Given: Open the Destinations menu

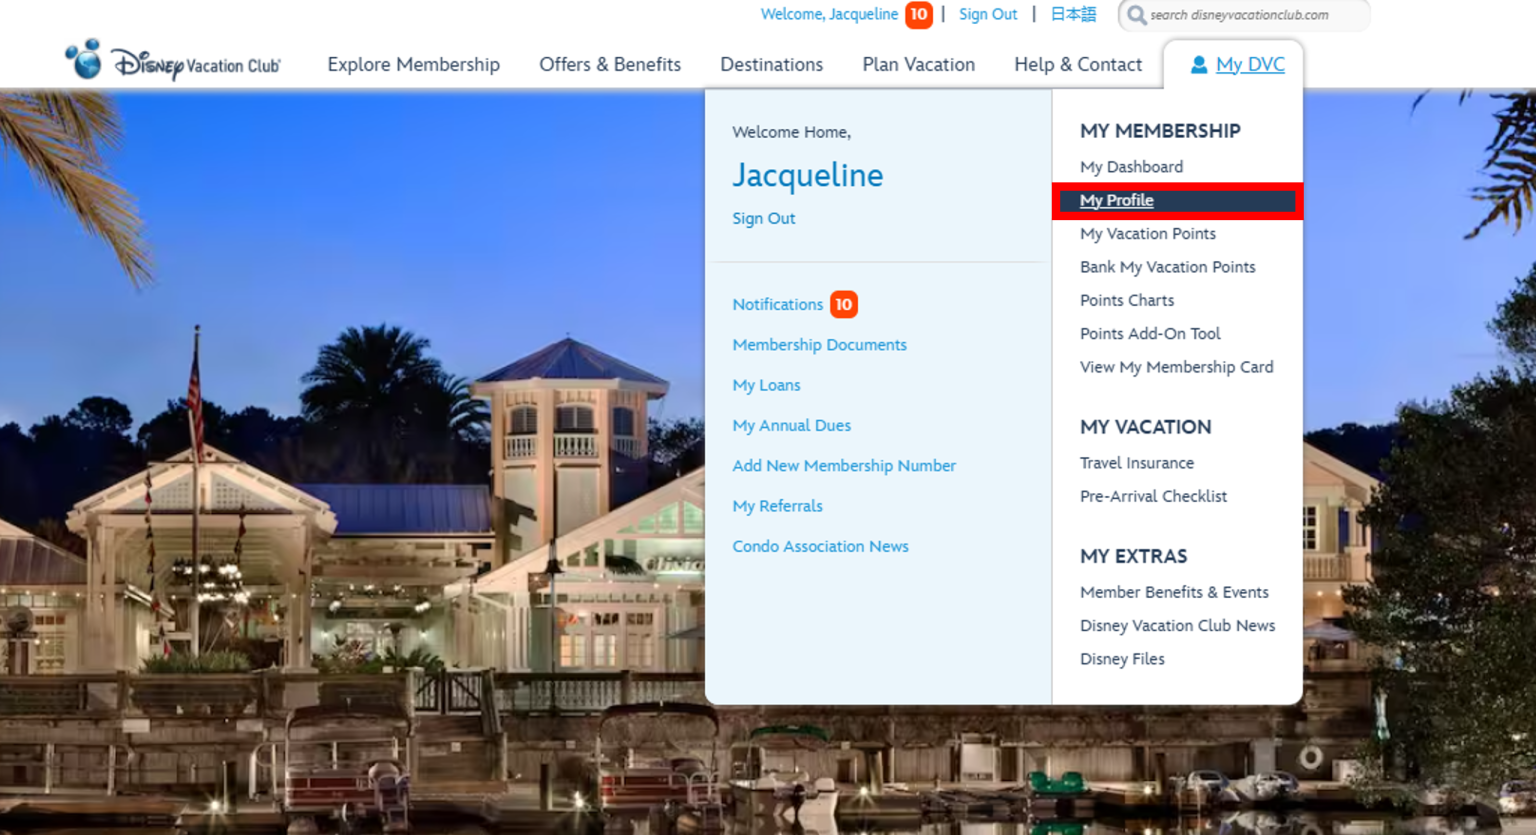Looking at the screenshot, I should (771, 64).
